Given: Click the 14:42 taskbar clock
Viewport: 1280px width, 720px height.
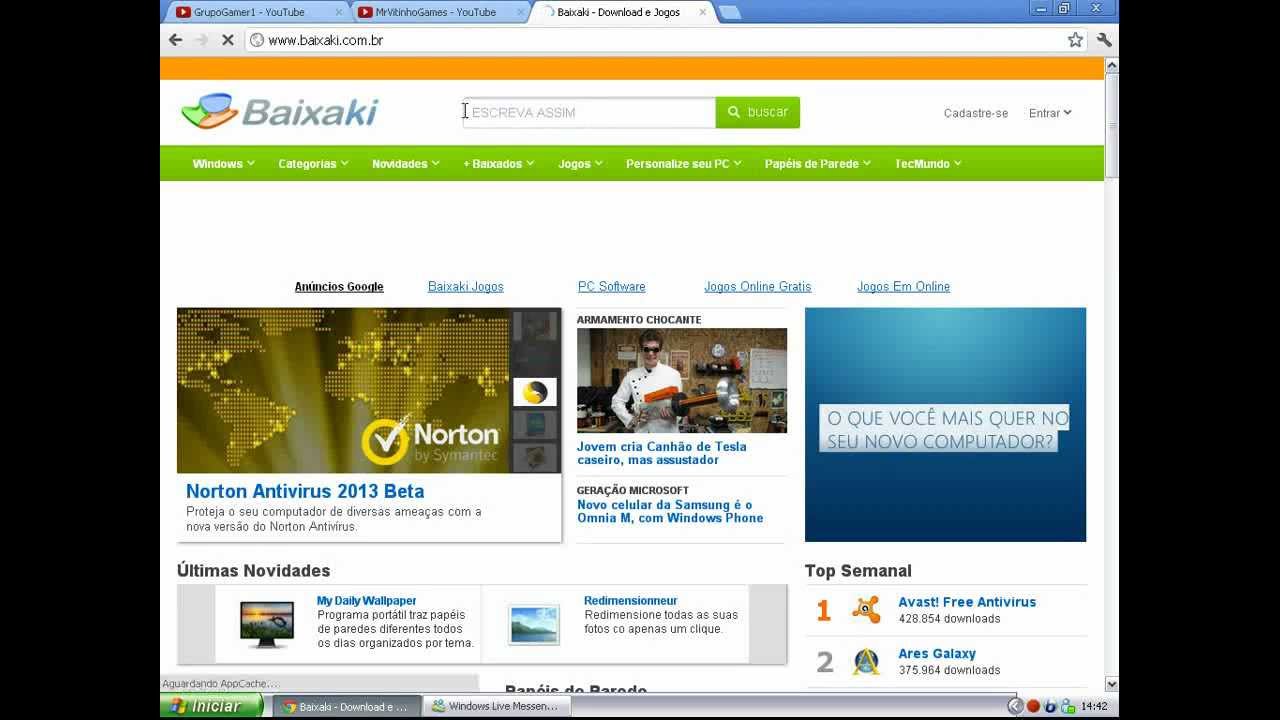Looking at the screenshot, I should [1094, 706].
